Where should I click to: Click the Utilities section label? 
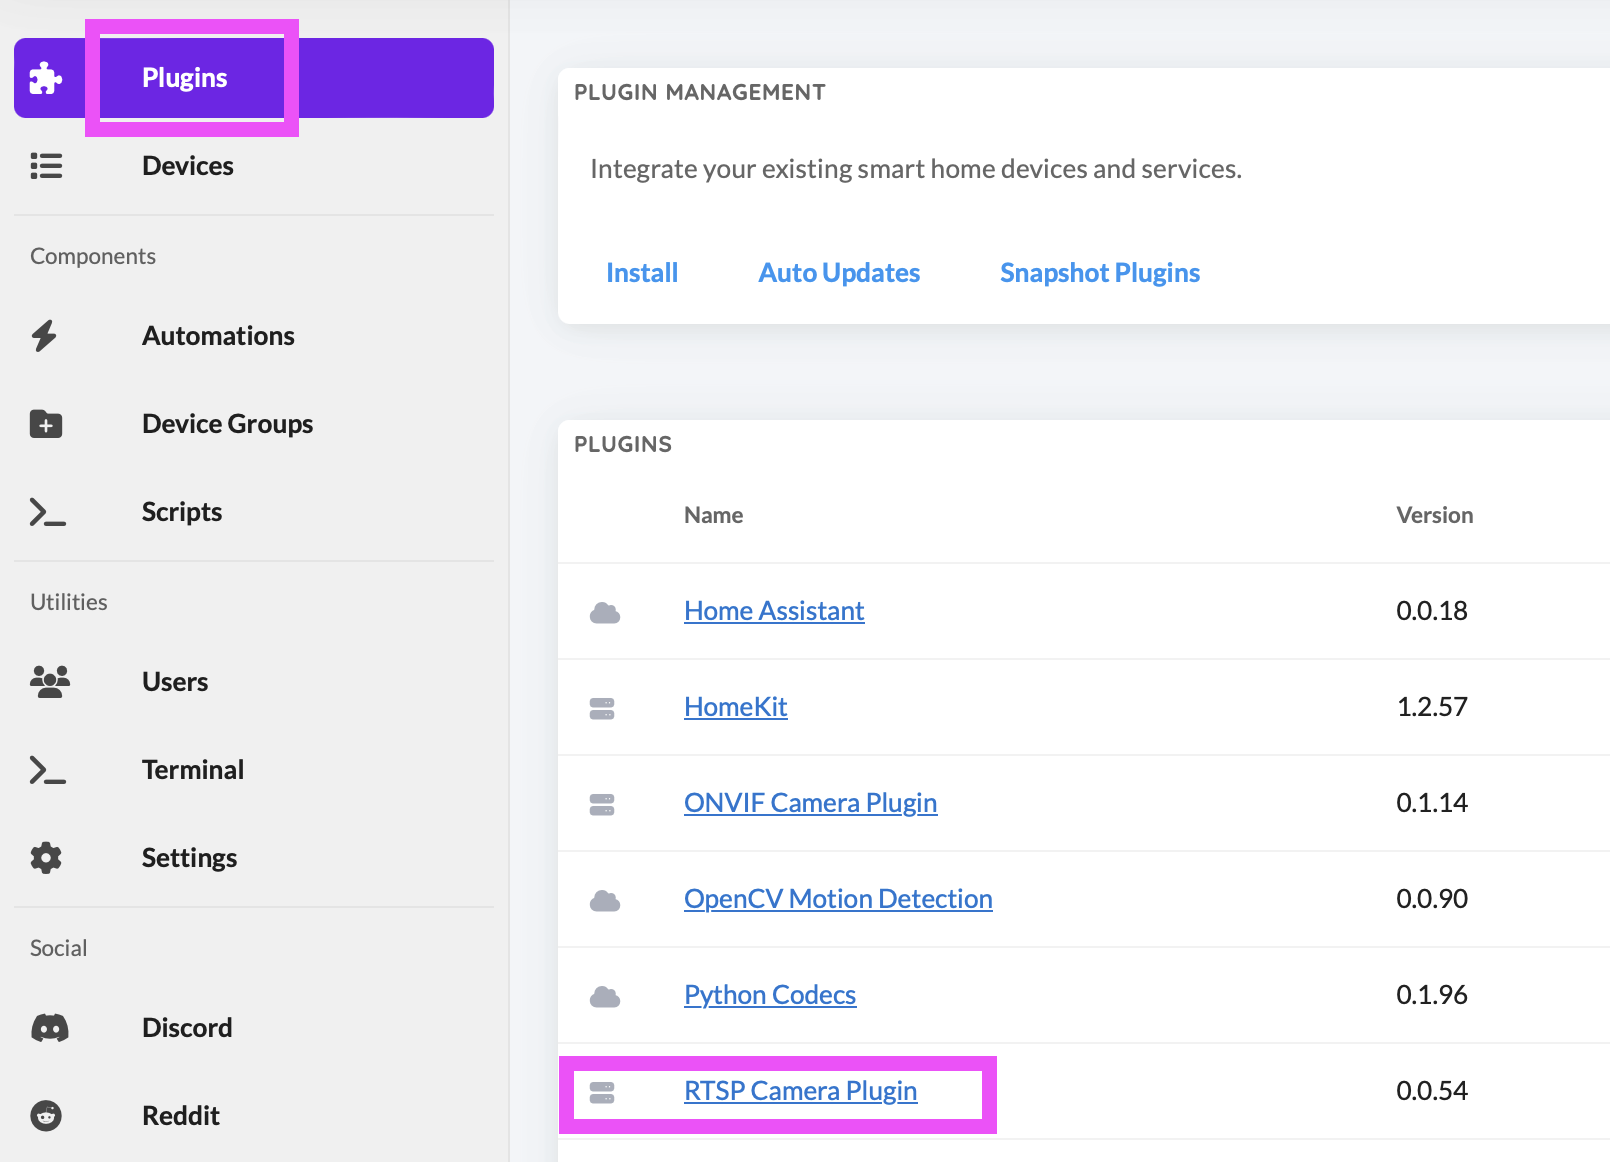tap(69, 602)
